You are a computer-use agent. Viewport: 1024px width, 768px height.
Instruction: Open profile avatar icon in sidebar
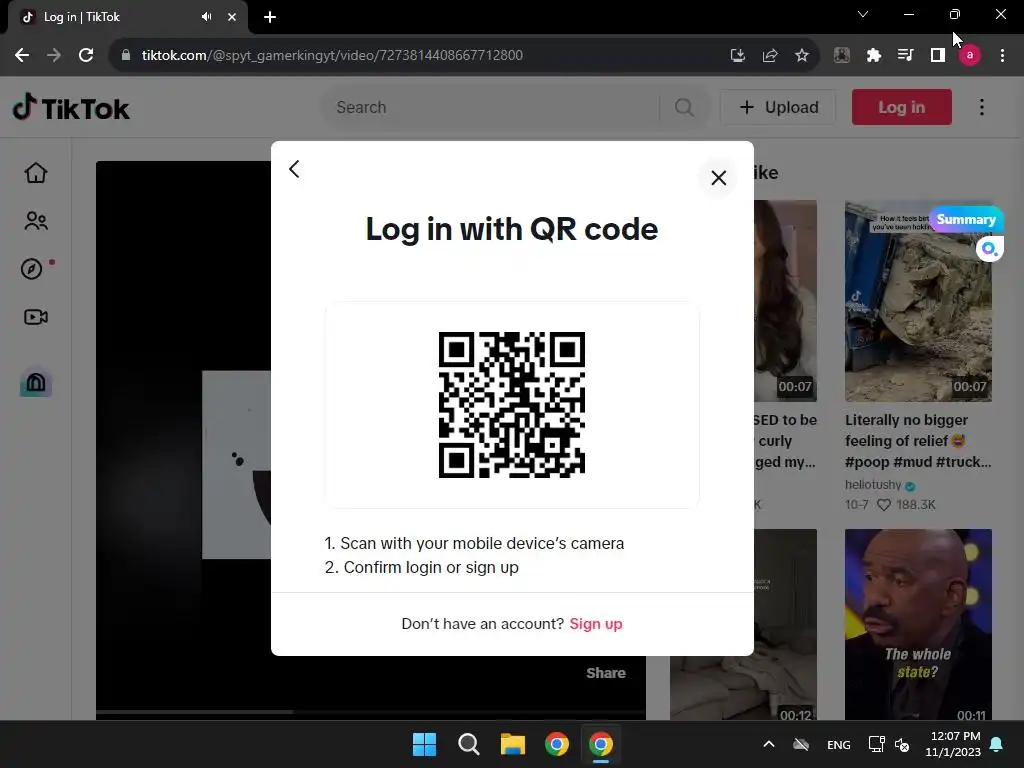coord(36,382)
